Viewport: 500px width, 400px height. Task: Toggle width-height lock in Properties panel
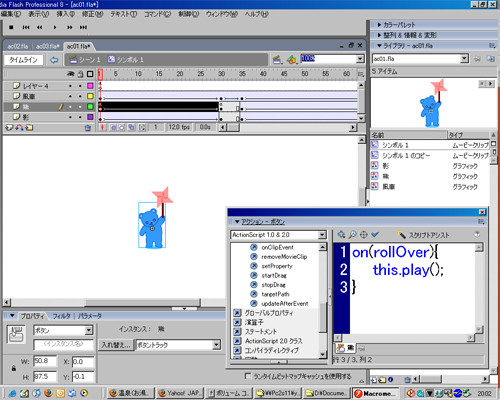click(14, 368)
